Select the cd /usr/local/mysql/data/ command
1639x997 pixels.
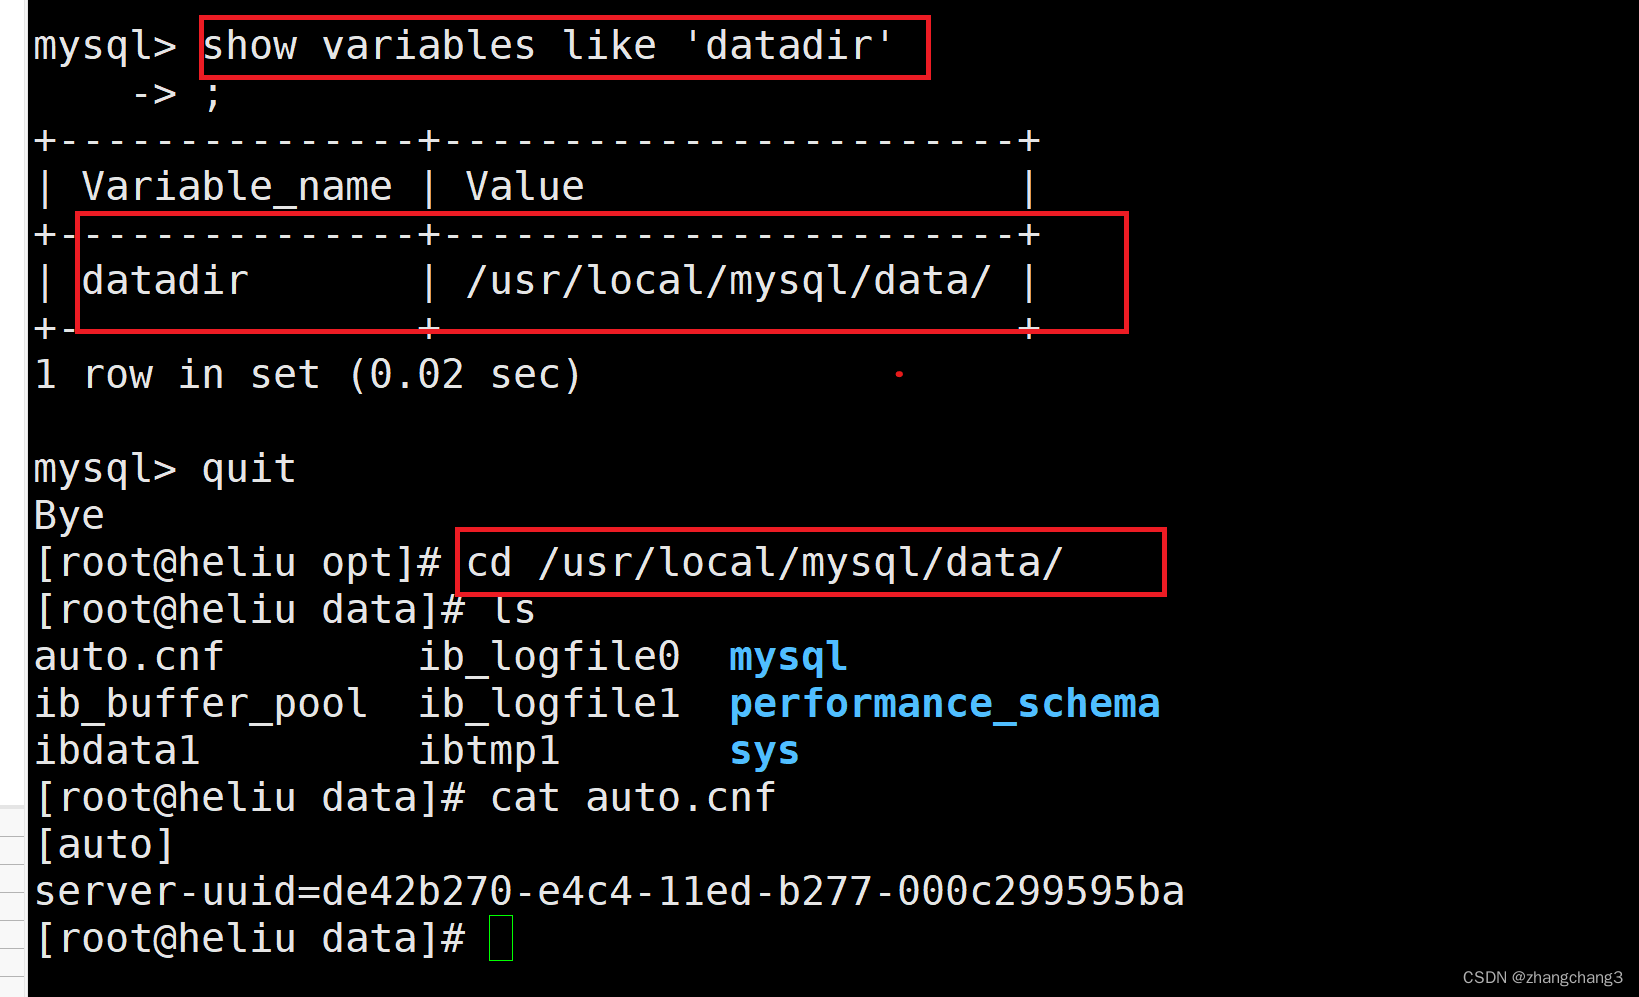(x=764, y=563)
